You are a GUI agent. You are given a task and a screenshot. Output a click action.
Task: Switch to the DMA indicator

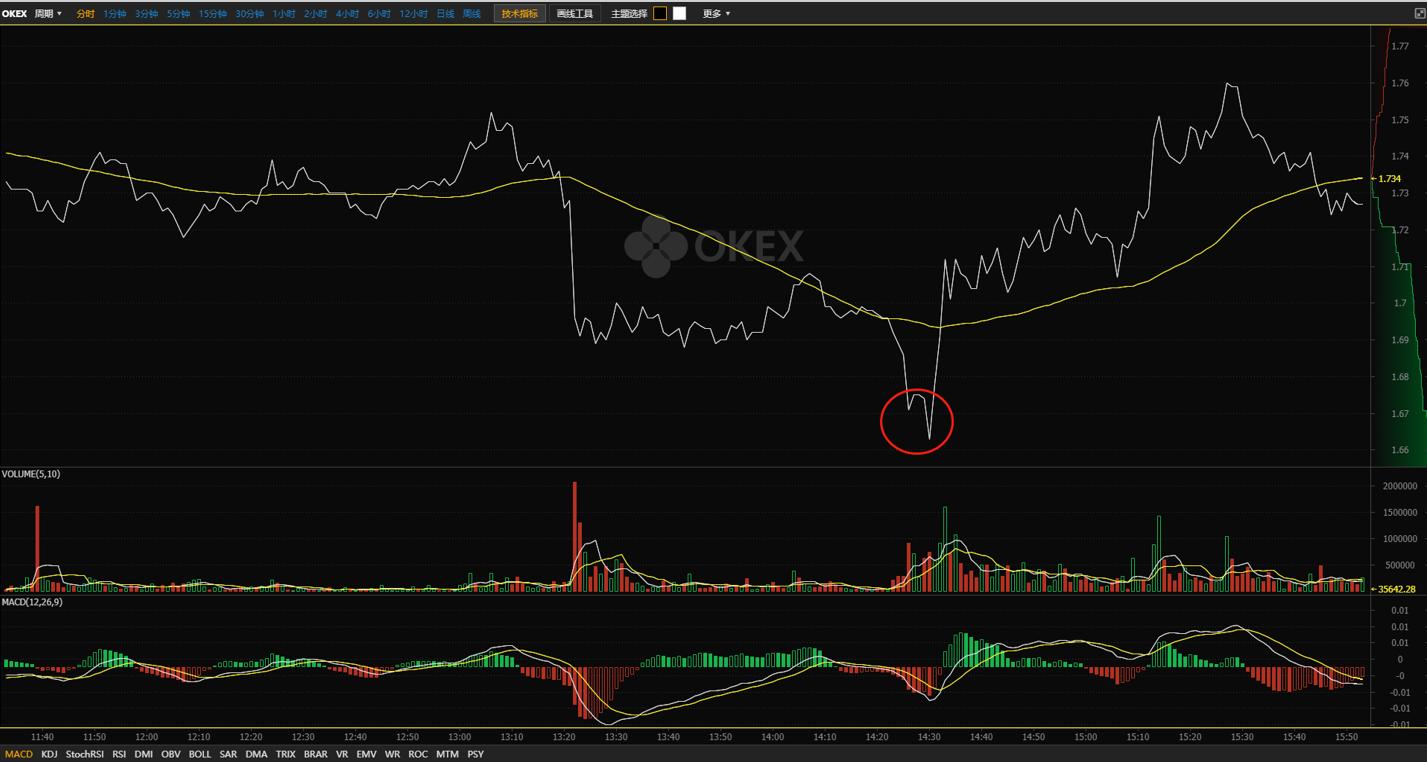[257, 754]
